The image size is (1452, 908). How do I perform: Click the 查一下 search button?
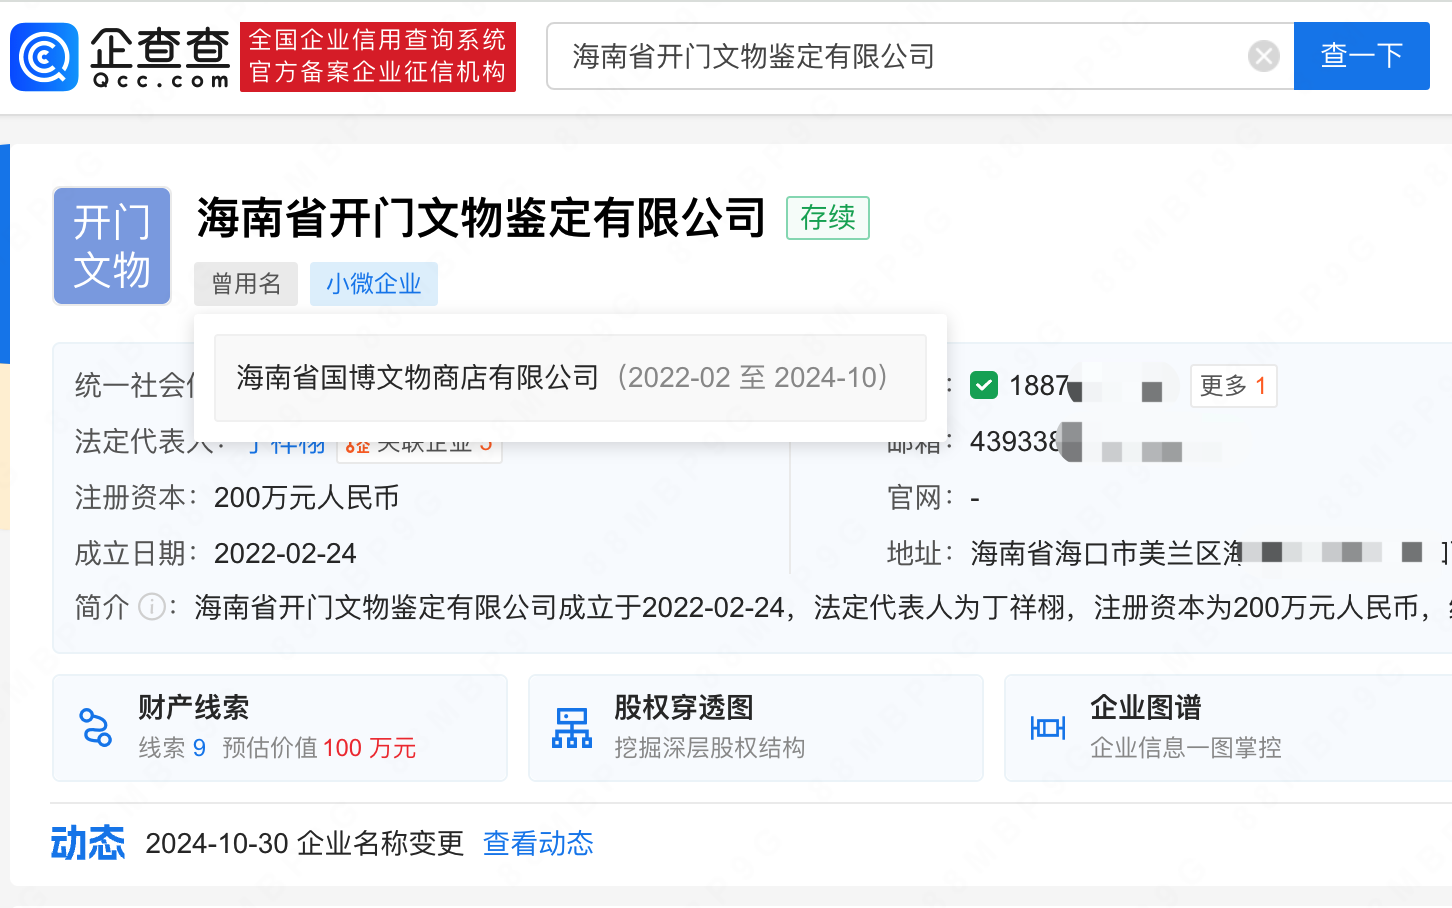[1361, 56]
